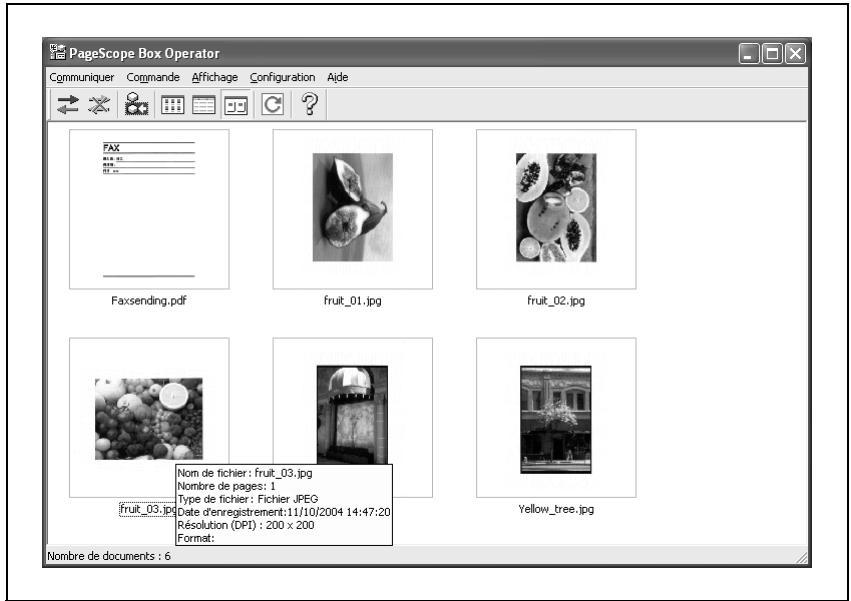Open the Commande menu
Image resolution: width=851 pixels, height=601 pixels.
pos(153,77)
